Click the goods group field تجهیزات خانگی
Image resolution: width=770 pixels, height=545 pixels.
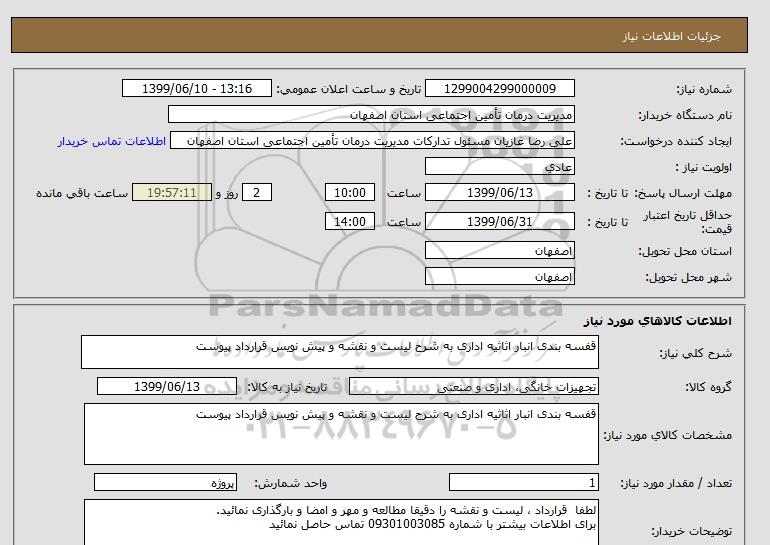pyautogui.click(x=473, y=386)
